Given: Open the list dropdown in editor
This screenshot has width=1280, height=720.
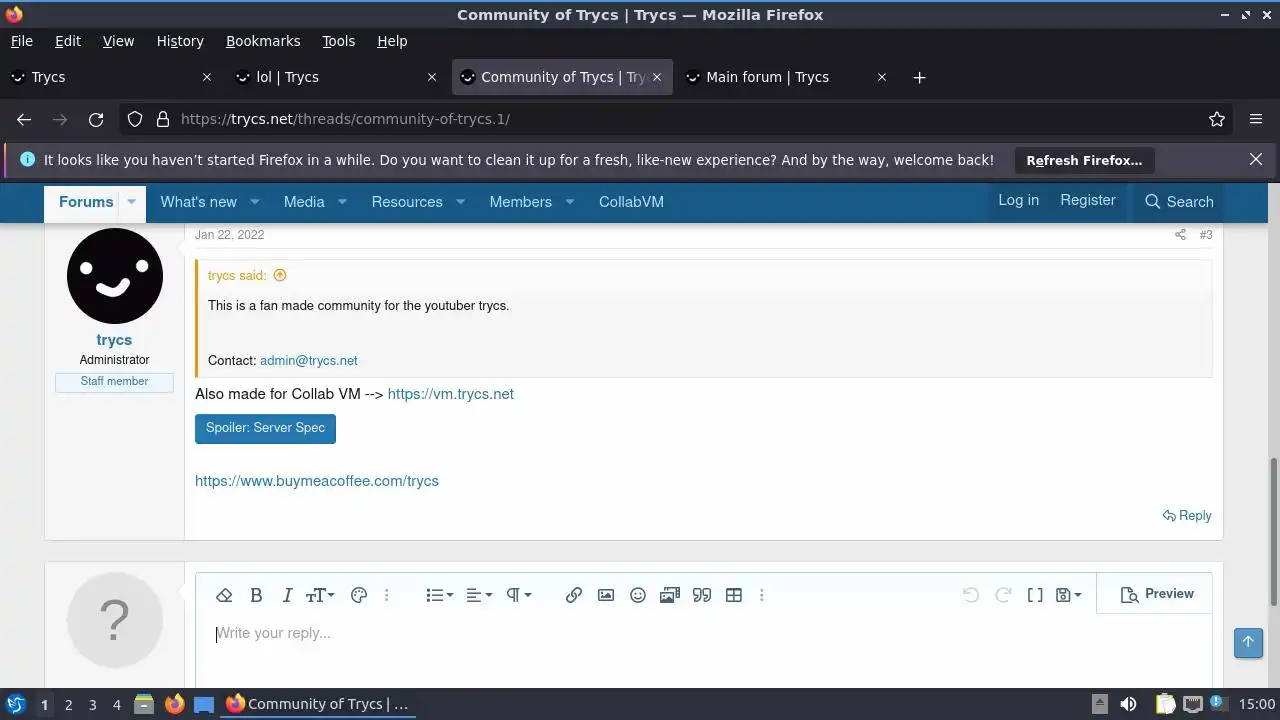Looking at the screenshot, I should pyautogui.click(x=440, y=595).
